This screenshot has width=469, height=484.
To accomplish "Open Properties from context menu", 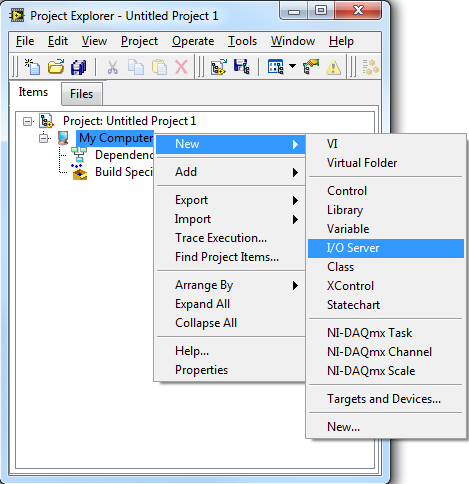I will pyautogui.click(x=231, y=370).
